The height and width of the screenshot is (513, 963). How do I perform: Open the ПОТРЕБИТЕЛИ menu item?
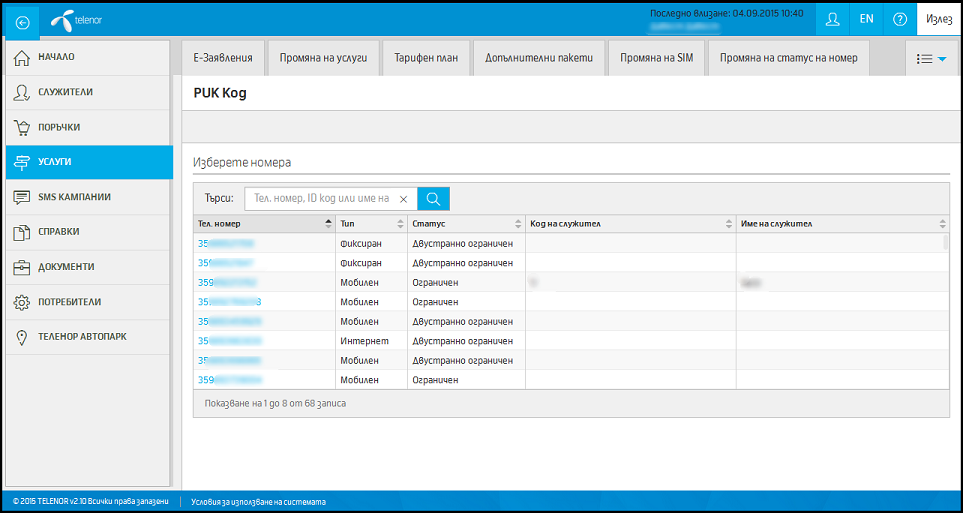point(88,302)
